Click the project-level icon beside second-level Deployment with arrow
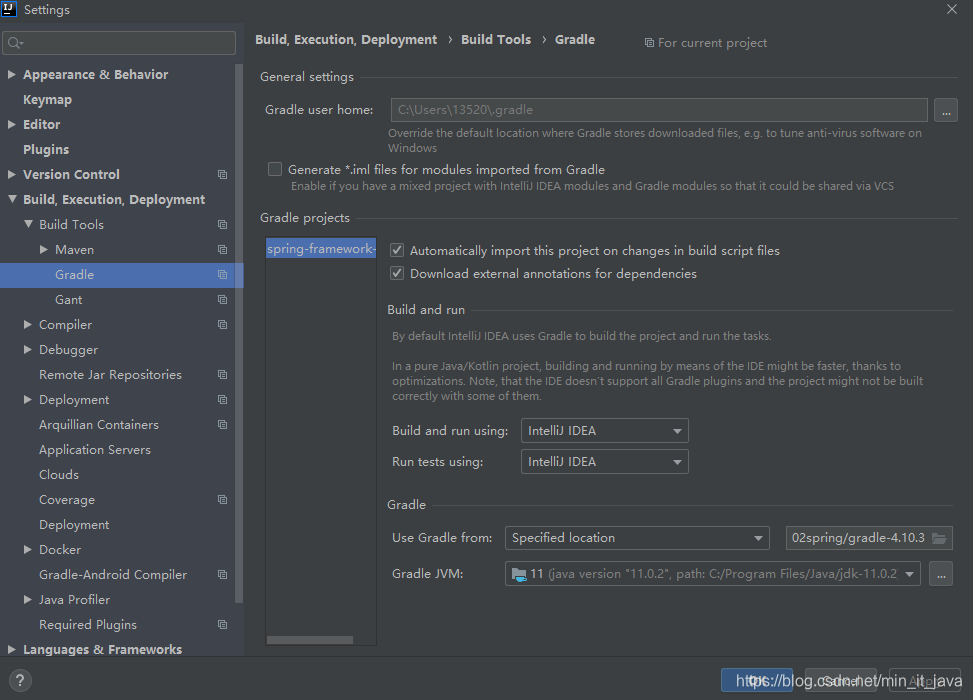This screenshot has height=700, width=973. tap(222, 400)
